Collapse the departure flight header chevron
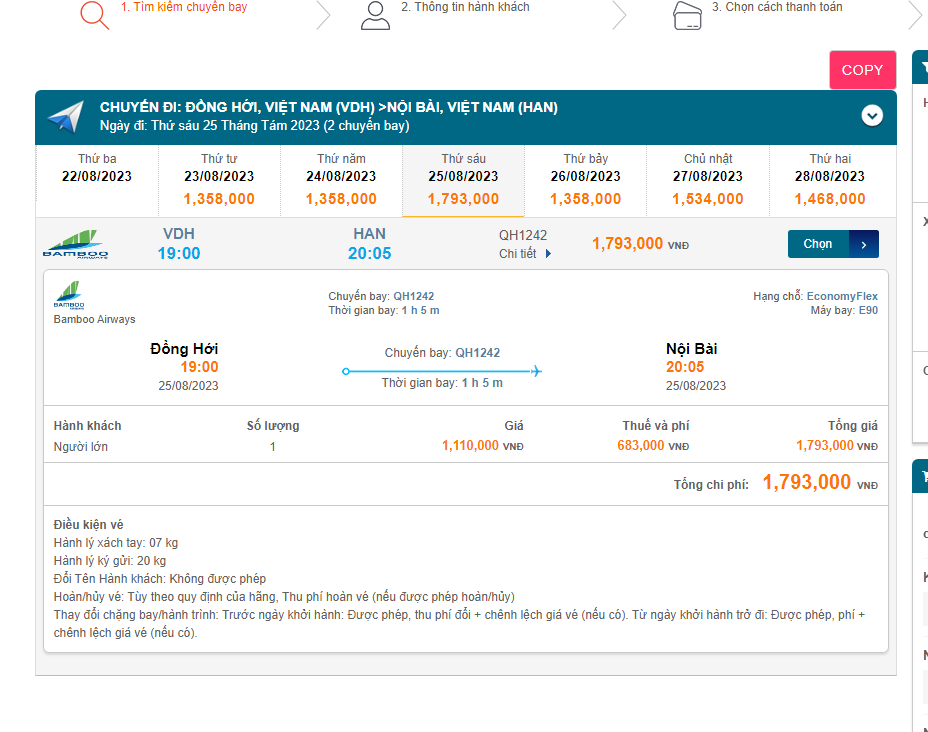 (x=872, y=116)
